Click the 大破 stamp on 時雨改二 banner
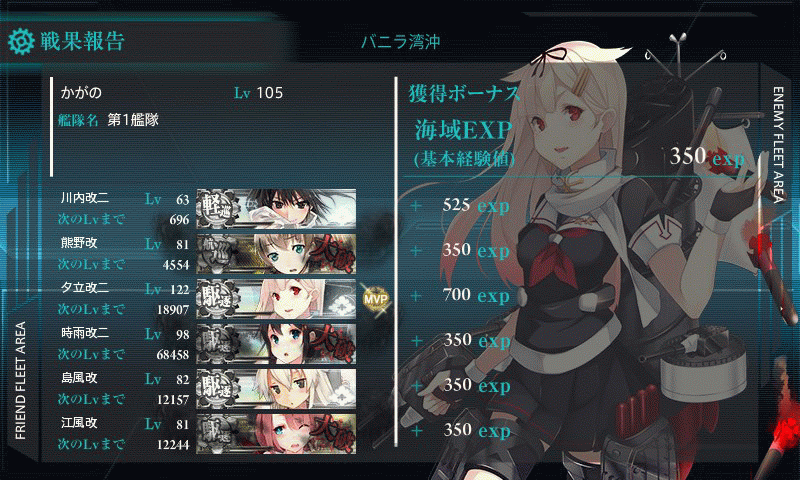Viewport: 800px width, 480px height. (x=332, y=344)
